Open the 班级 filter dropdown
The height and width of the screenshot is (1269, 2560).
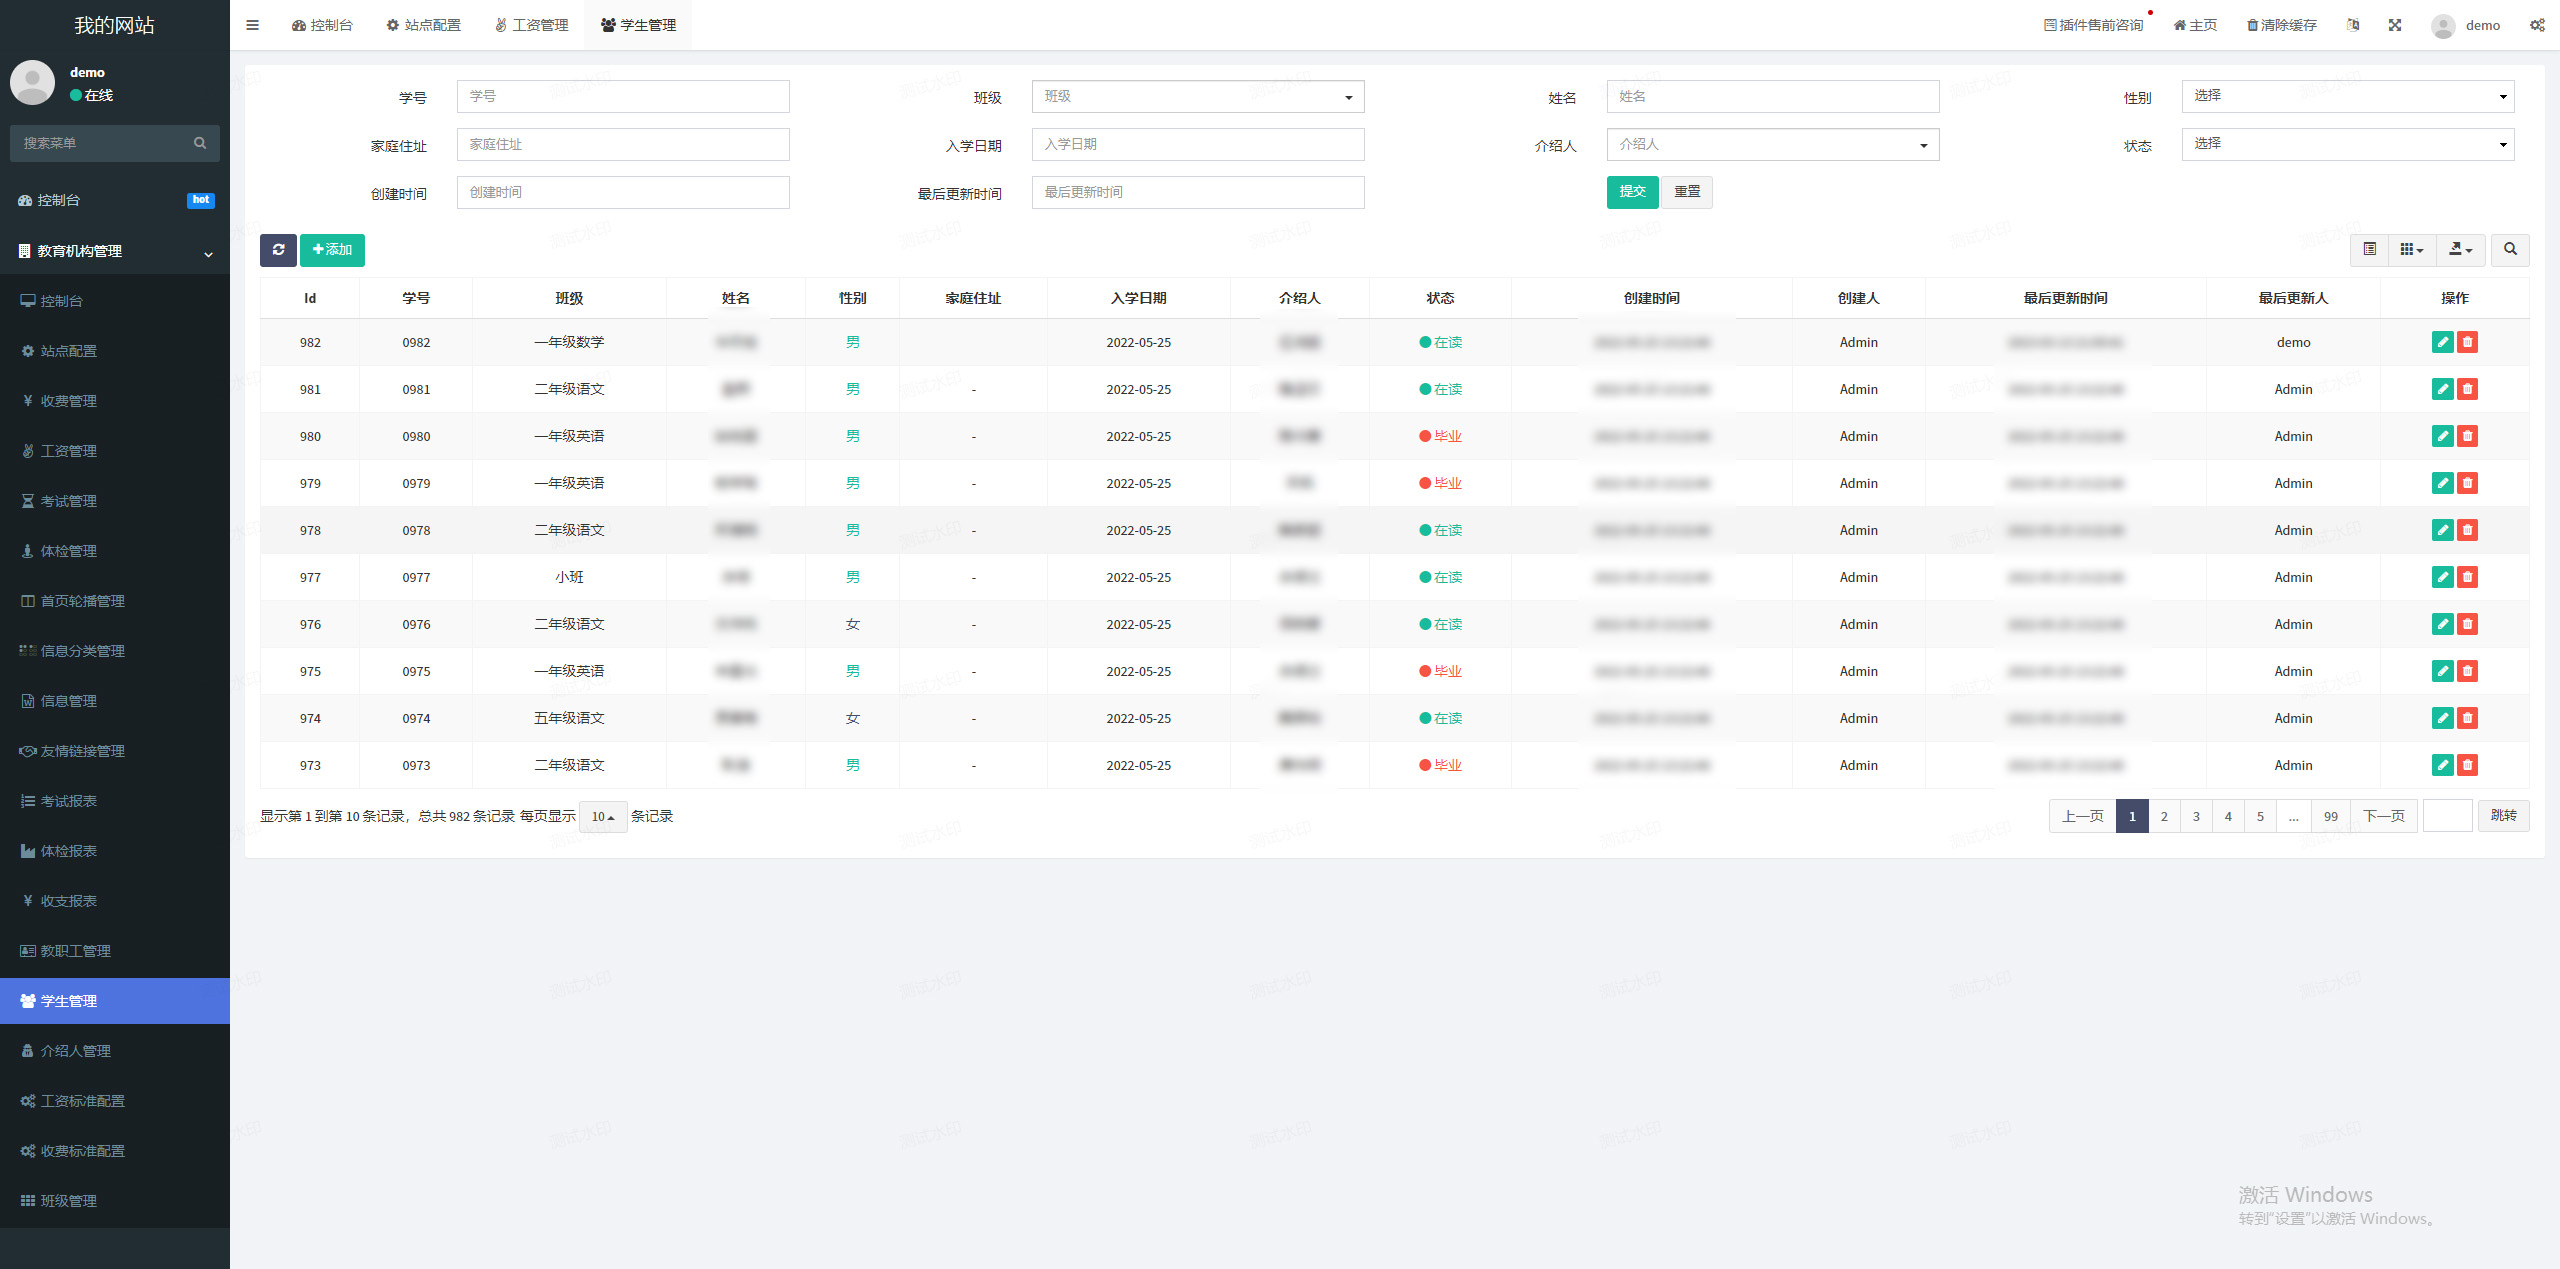coord(1197,97)
